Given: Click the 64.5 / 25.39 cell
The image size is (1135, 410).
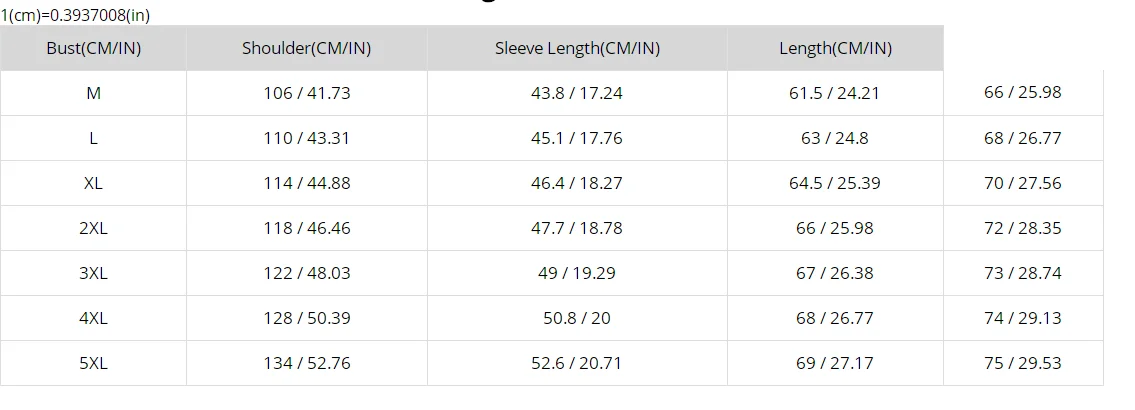Looking at the screenshot, I should [x=835, y=183].
